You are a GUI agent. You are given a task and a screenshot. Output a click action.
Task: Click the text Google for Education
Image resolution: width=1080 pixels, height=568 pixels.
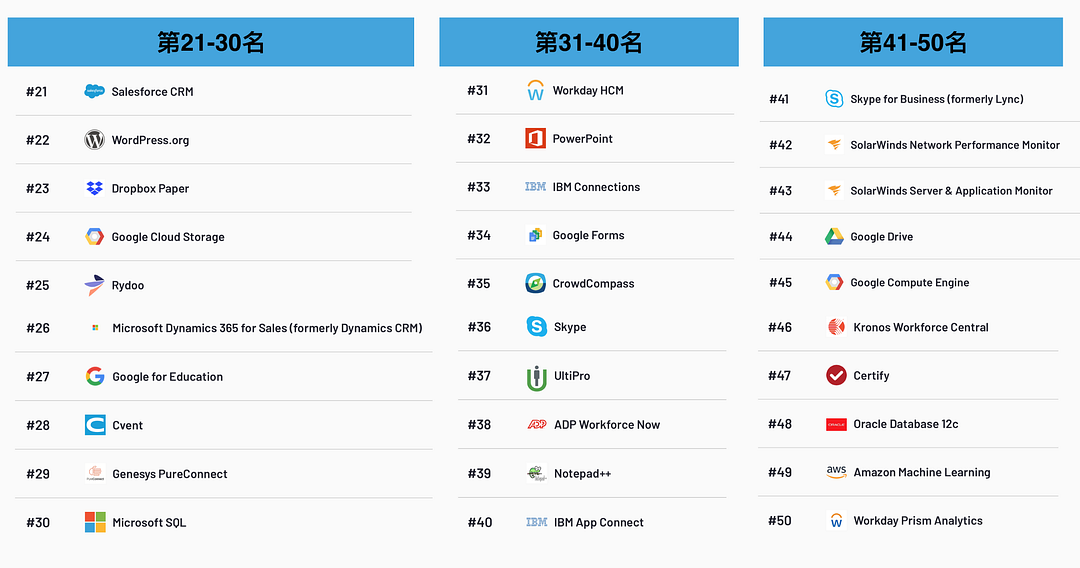tap(167, 377)
